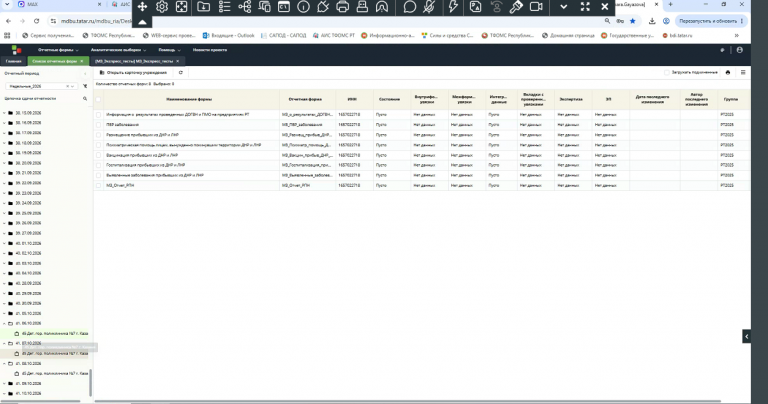Toggle the muted microphone icon
Screen dimensions: 768x404
pyautogui.click(x=429, y=7)
